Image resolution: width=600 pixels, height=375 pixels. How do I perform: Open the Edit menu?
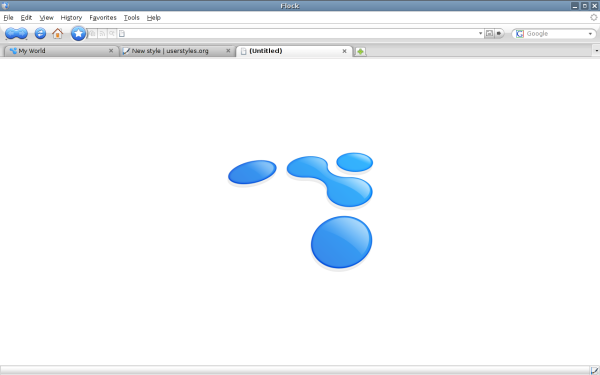[26, 18]
